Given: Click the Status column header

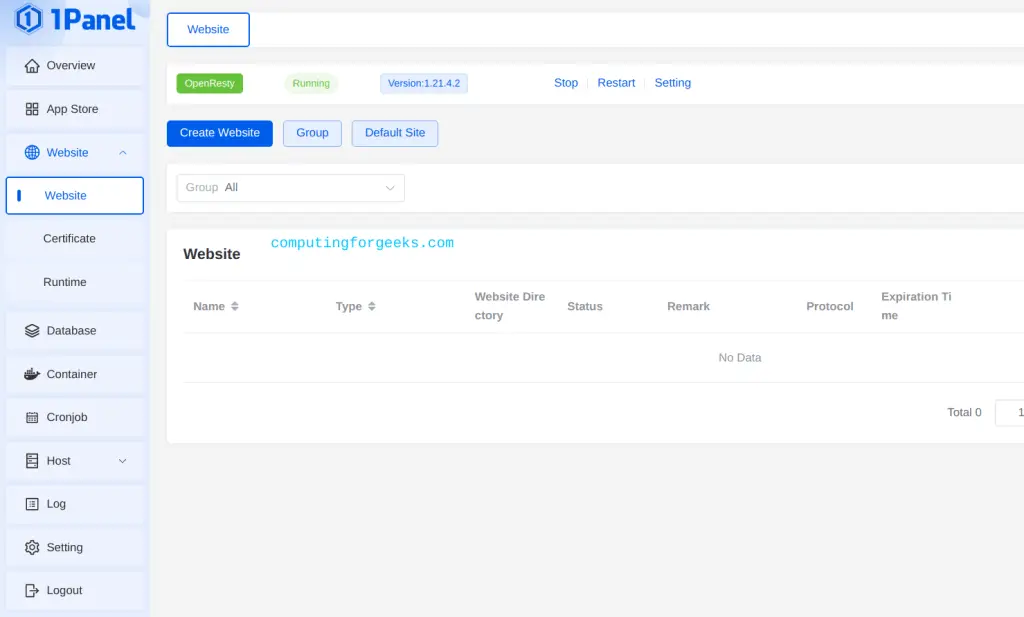Looking at the screenshot, I should [584, 306].
